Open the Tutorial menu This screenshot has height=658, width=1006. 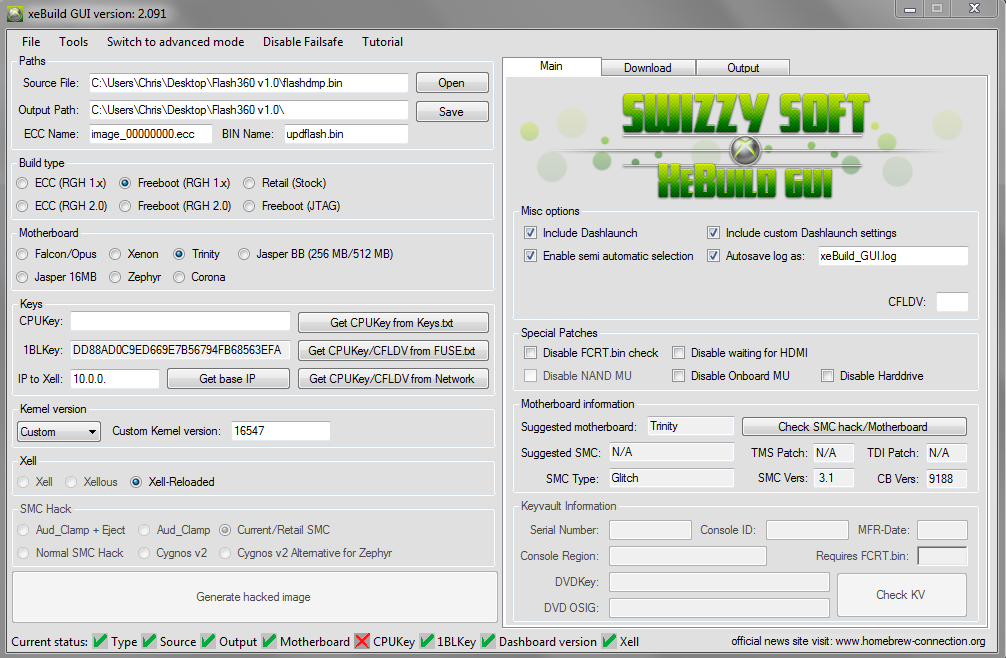tap(382, 42)
